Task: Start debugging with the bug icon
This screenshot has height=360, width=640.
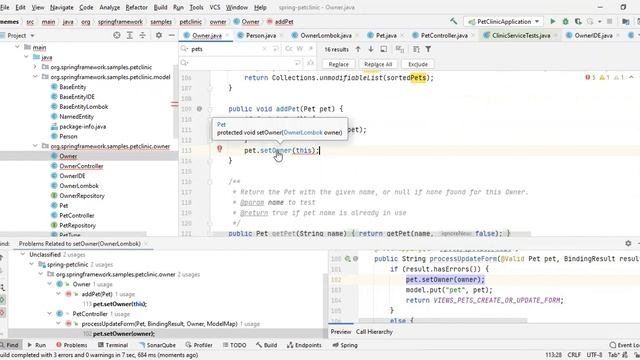Action: point(565,22)
